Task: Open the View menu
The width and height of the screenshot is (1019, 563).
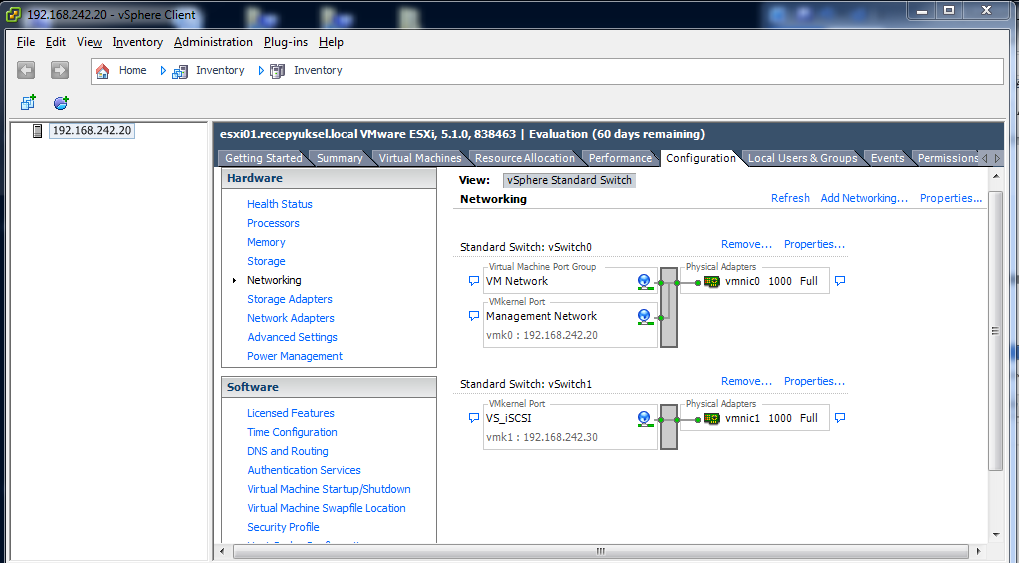Action: [89, 42]
